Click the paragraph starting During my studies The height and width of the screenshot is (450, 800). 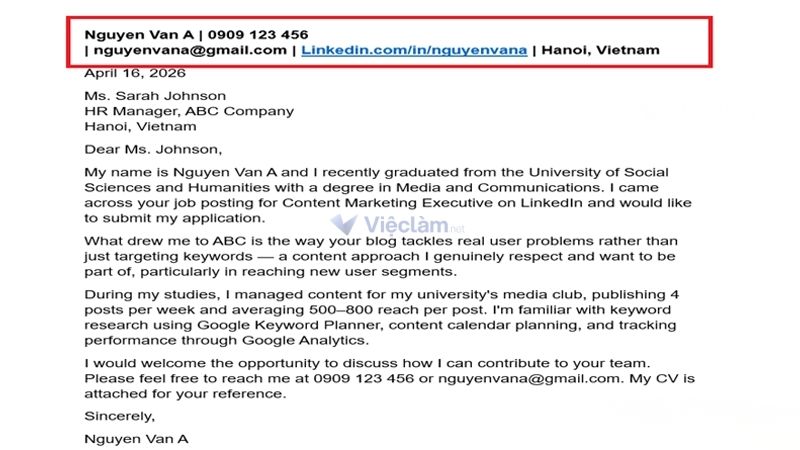(x=381, y=317)
